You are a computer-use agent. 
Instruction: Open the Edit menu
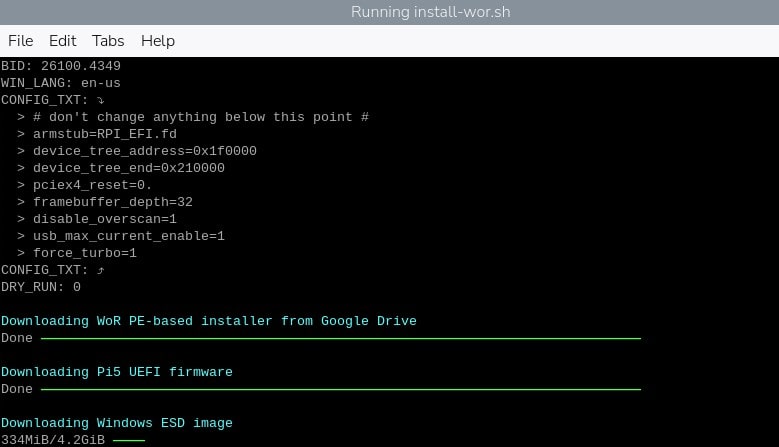tap(63, 41)
